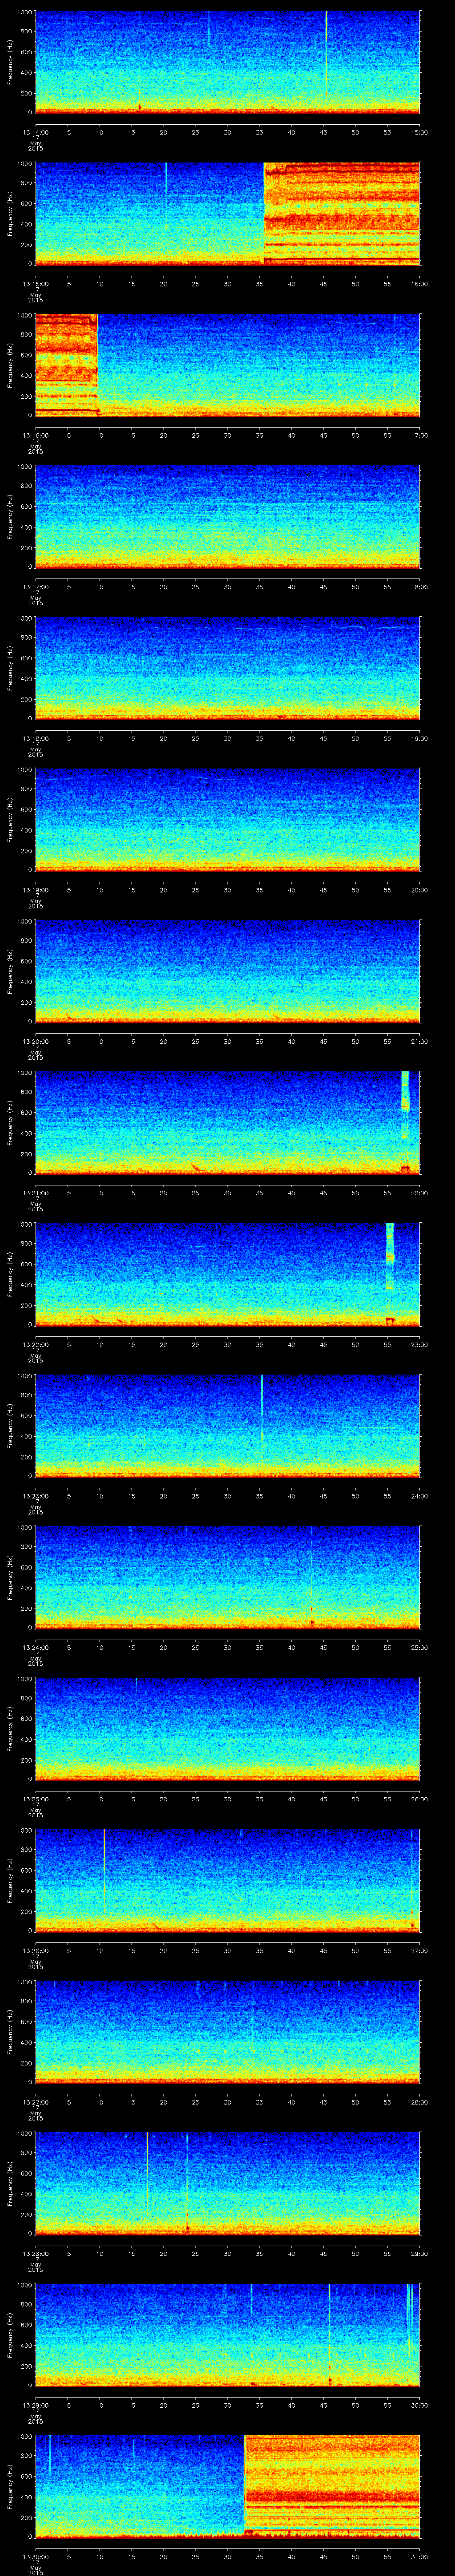This screenshot has height=2576, width=455.
Task: Click the 13:22:00 start time label
Action: click(x=35, y=1345)
